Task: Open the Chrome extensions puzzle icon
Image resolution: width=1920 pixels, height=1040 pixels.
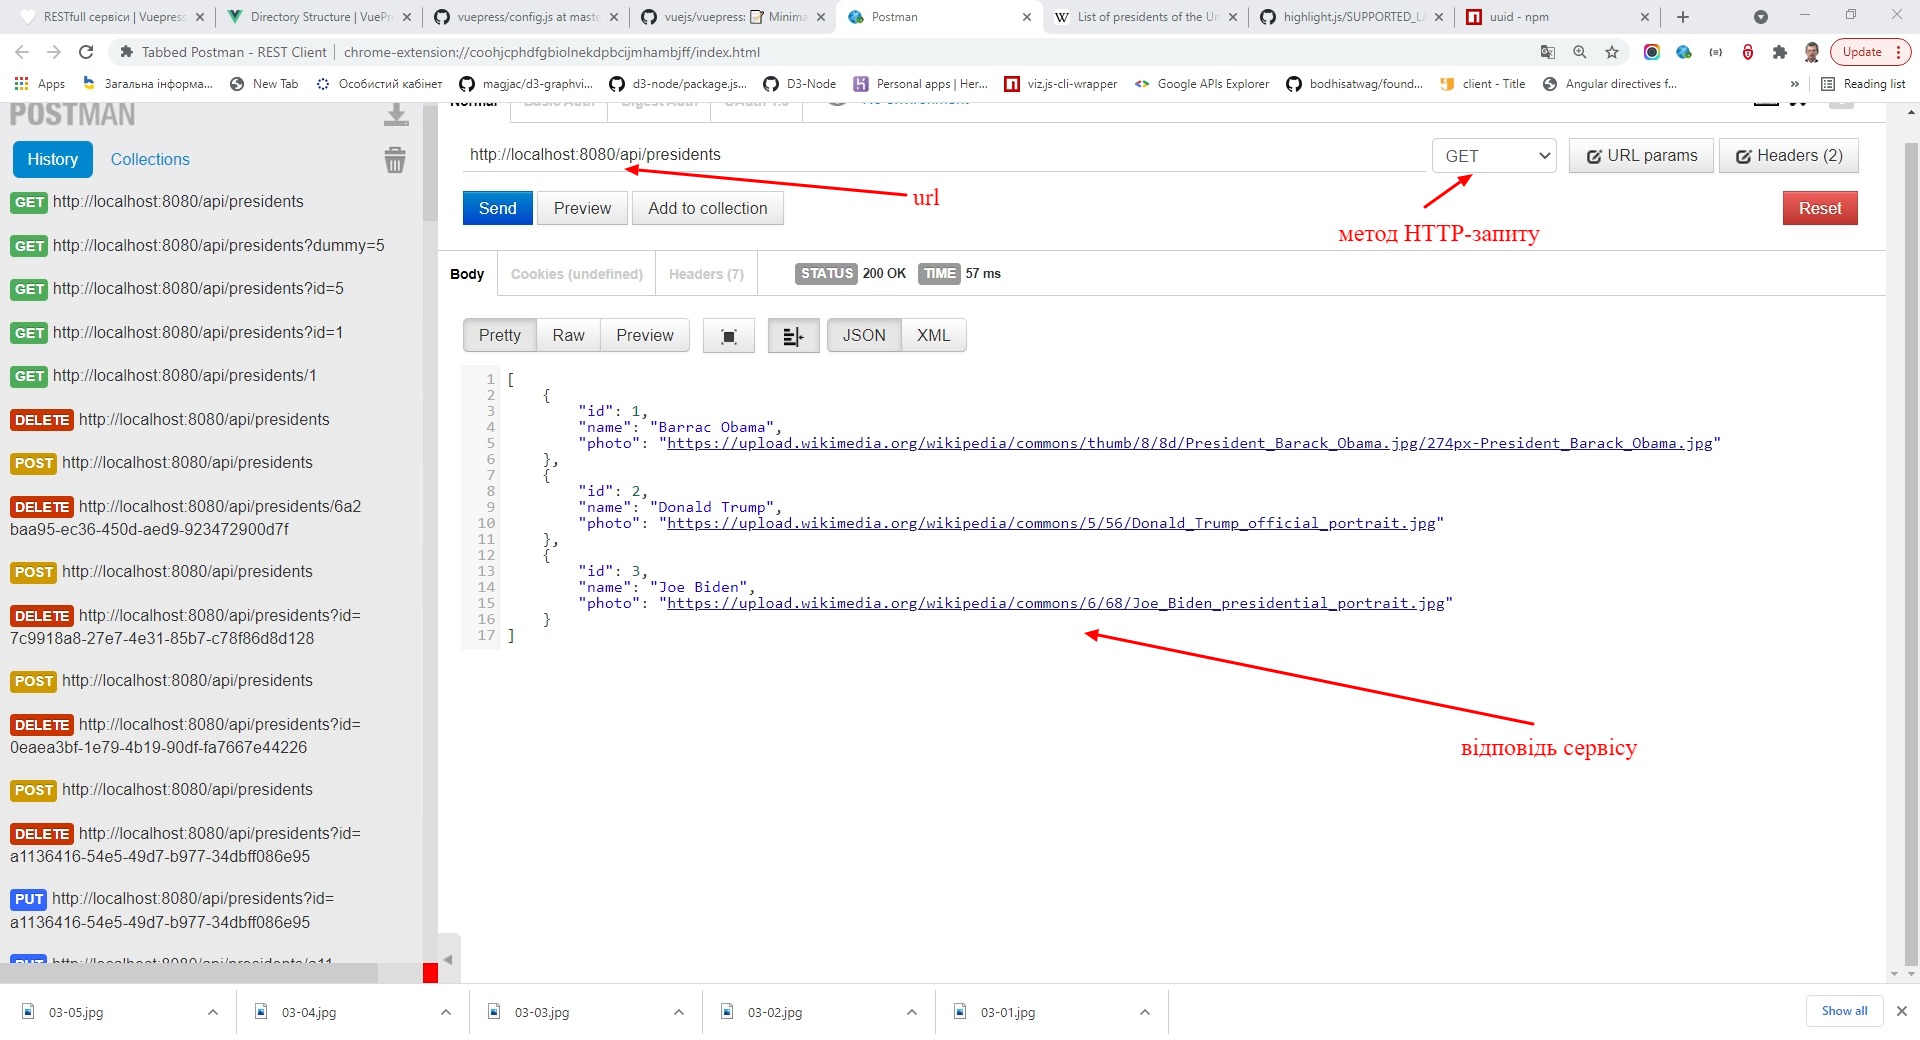Action: pyautogui.click(x=1780, y=52)
